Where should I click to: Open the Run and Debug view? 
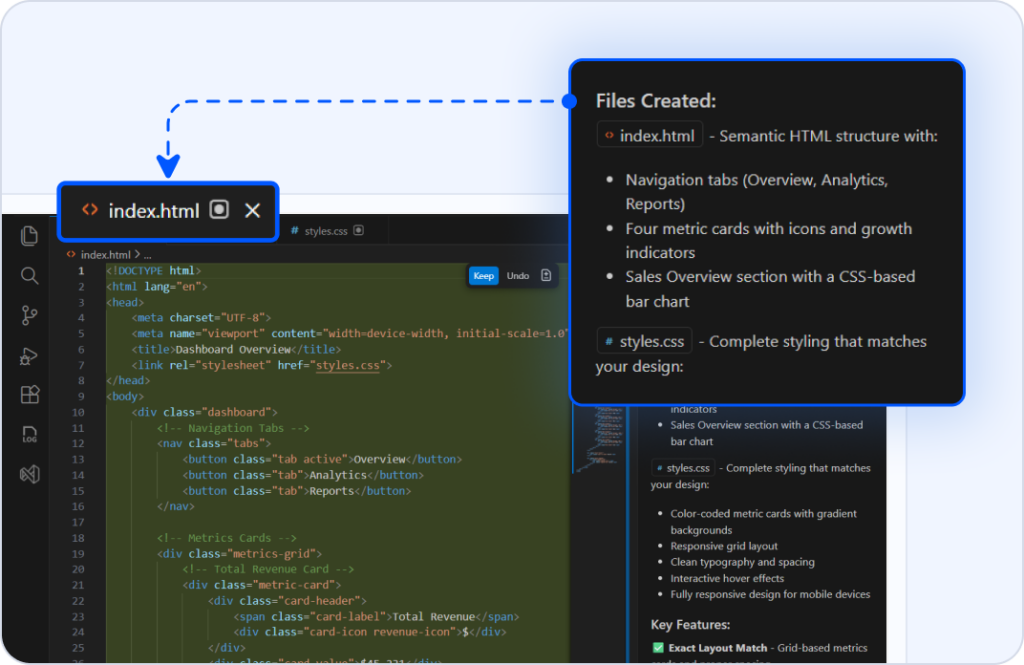29,356
